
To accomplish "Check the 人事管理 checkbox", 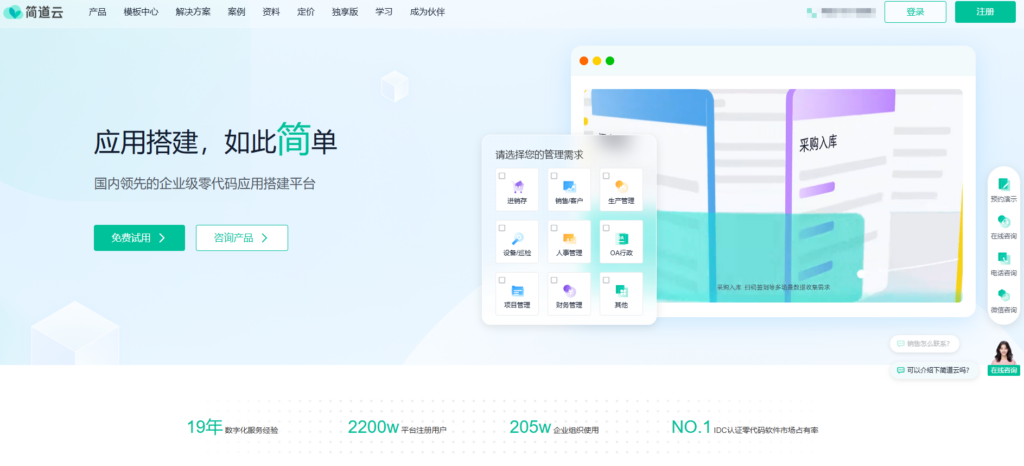I will coord(554,228).
